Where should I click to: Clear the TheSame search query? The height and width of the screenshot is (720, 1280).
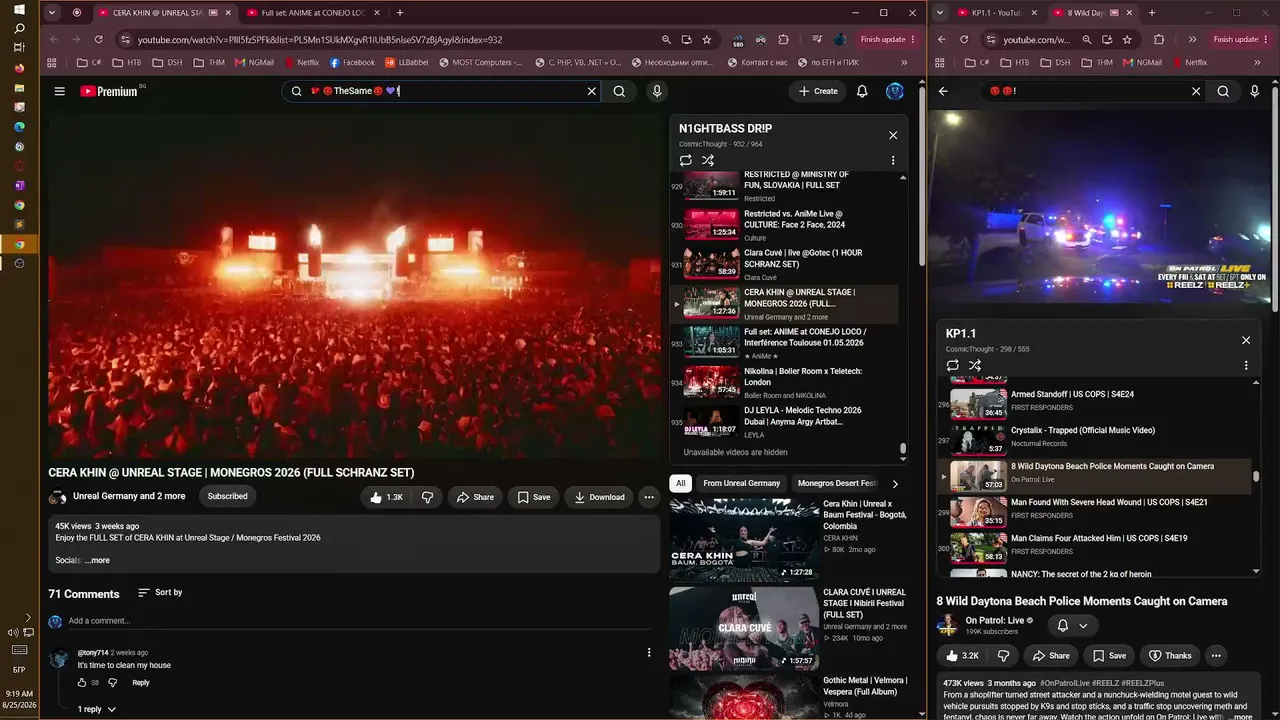click(x=591, y=91)
